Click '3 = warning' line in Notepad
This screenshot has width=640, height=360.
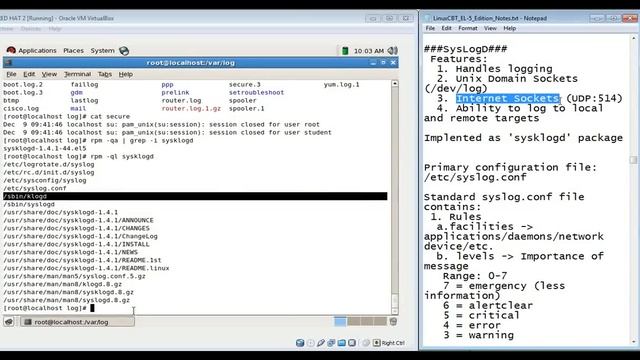tap(478, 335)
